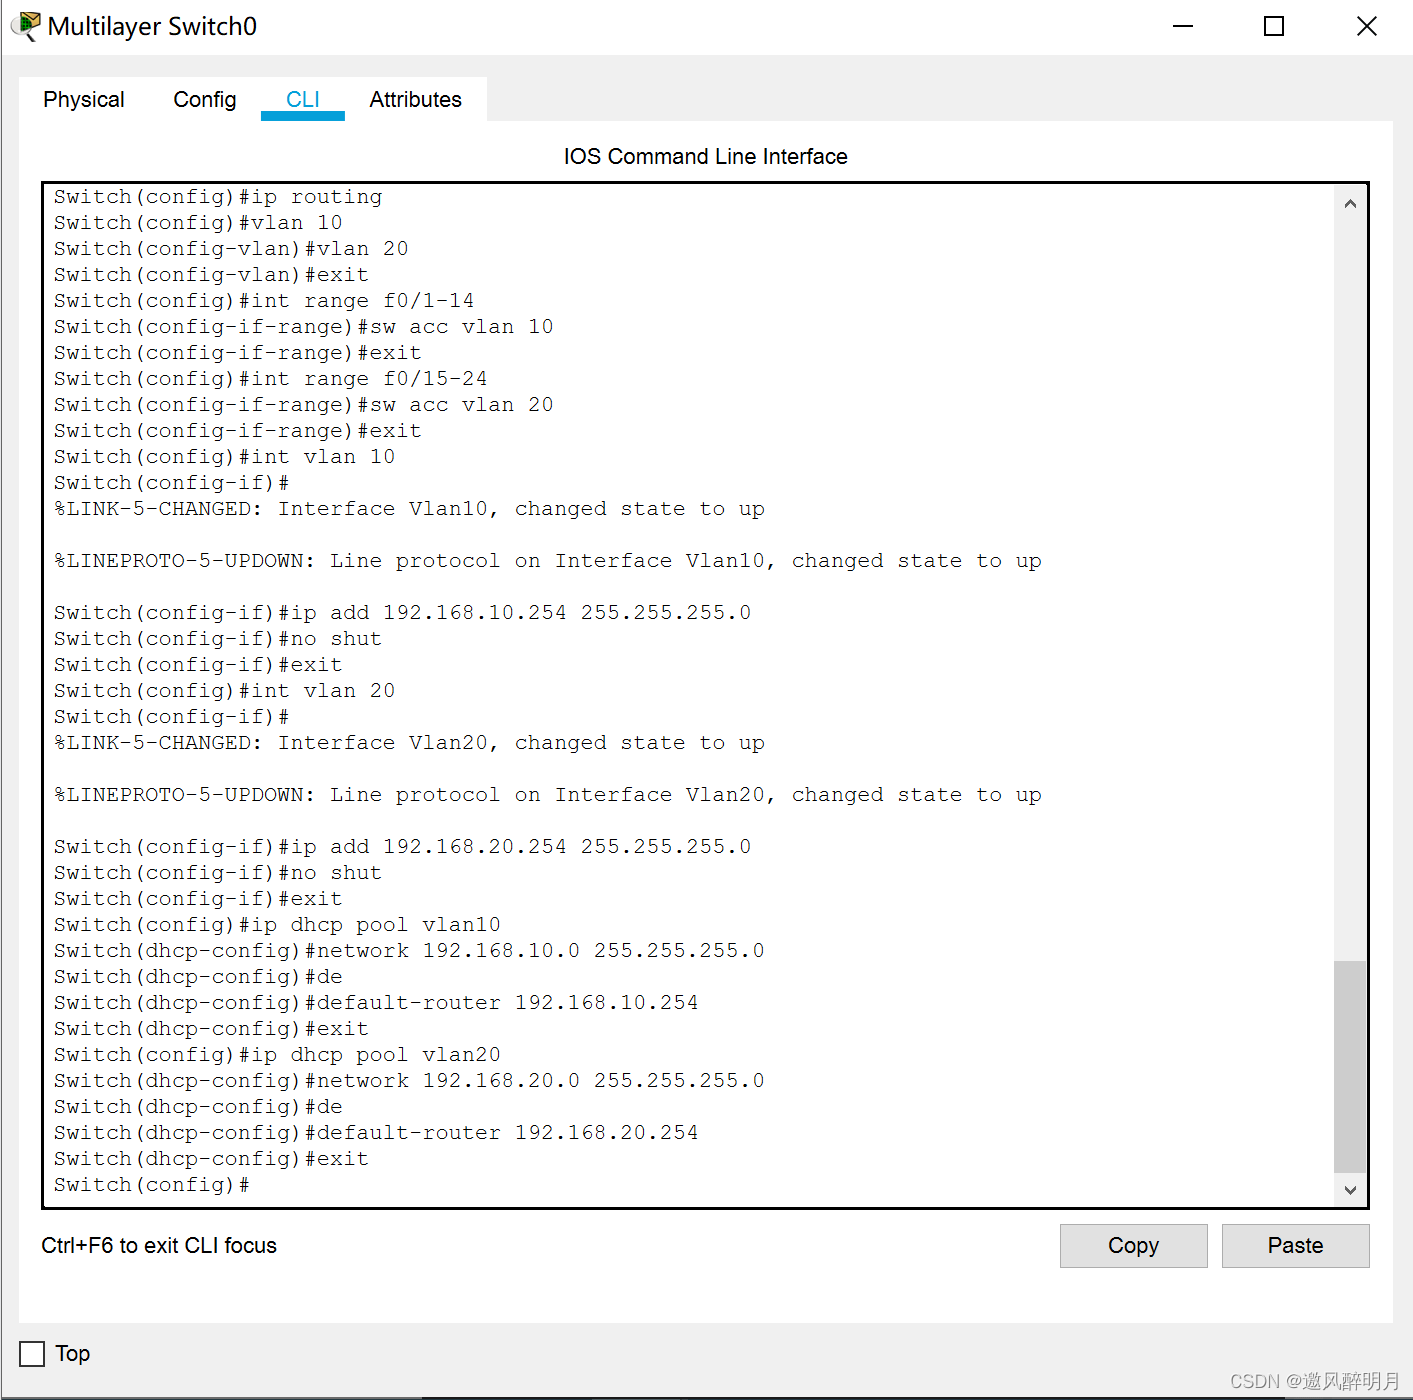Click the 'Switch(config)#int vlan 20' line
1413x1400 pixels.
[x=225, y=691]
